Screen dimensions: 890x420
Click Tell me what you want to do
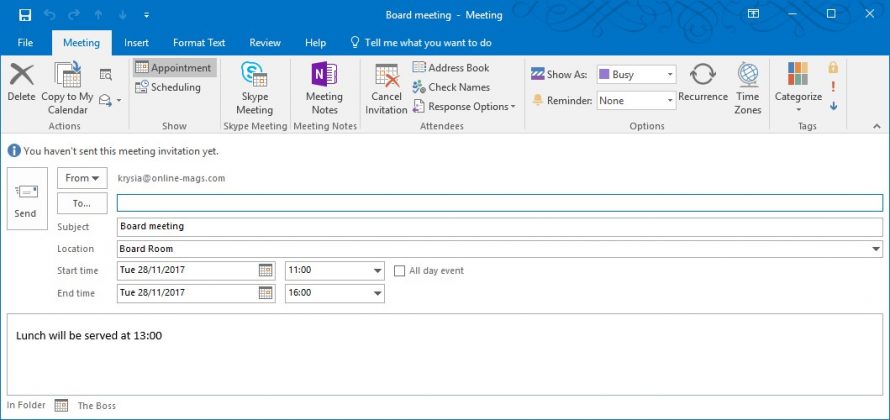[x=421, y=43]
